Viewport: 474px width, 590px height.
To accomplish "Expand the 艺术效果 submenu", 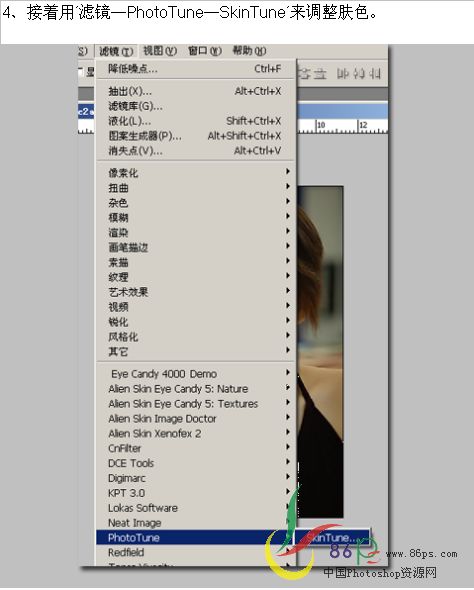I will point(196,292).
